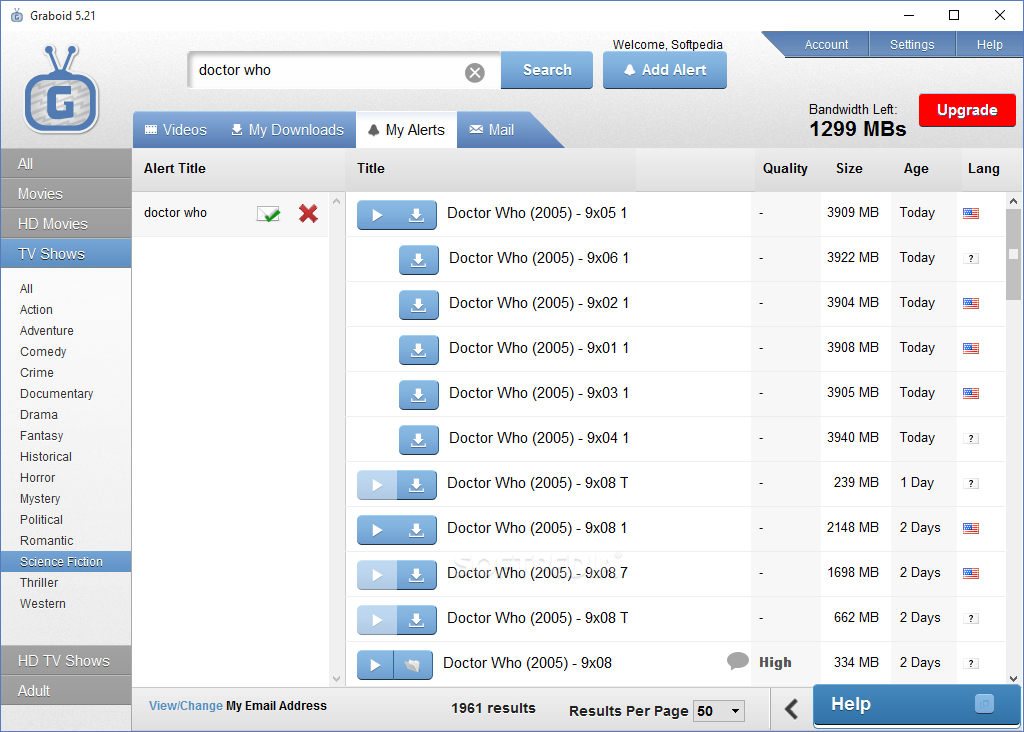This screenshot has height=732, width=1024.
Task: Sort results by Age column
Action: 916,168
